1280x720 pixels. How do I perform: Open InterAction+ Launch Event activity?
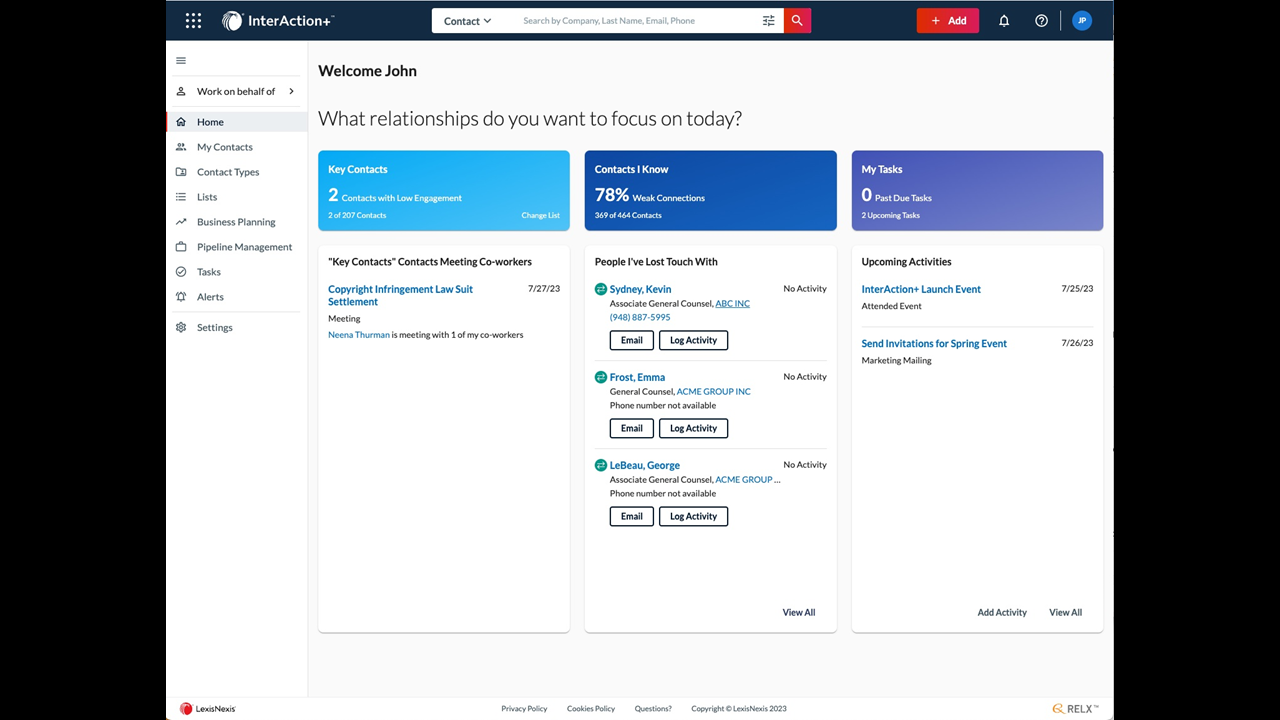(921, 289)
